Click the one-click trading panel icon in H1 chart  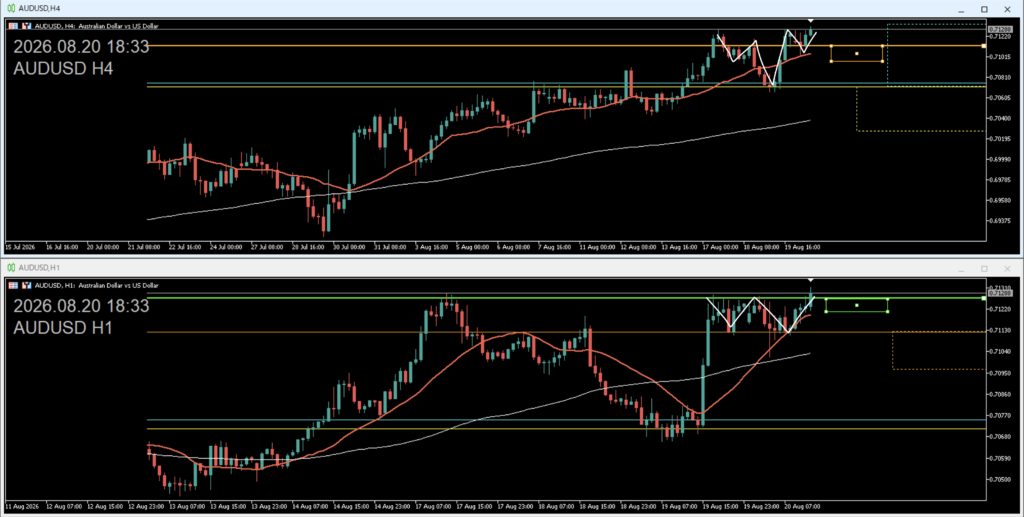[x=13, y=285]
